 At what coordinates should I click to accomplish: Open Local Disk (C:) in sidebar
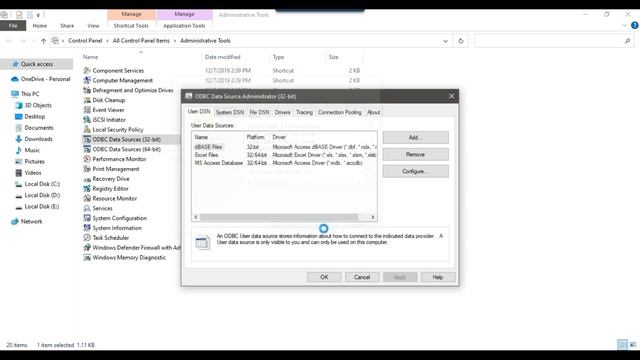click(38, 184)
